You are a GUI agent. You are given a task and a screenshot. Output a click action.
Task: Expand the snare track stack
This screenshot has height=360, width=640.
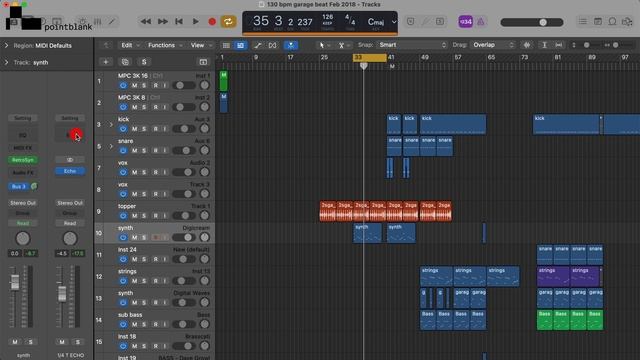coord(111,146)
